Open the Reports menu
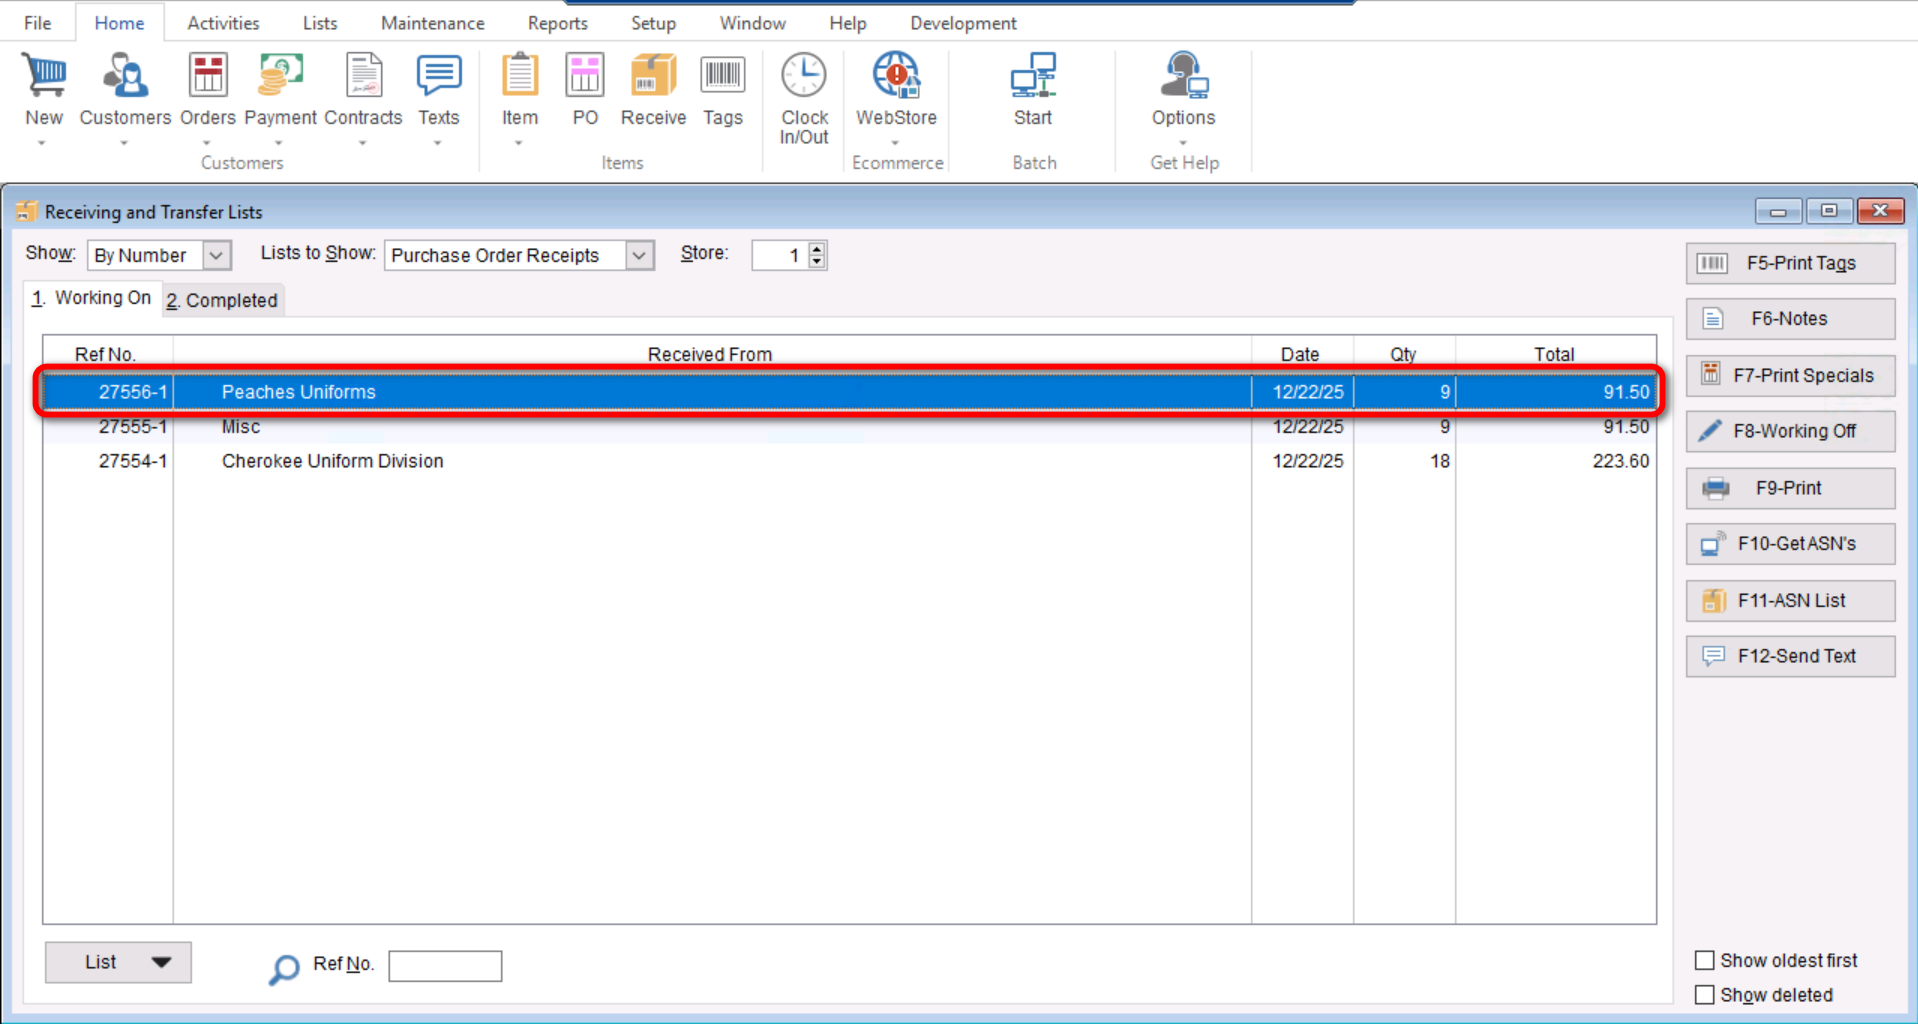Viewport: 1918px width, 1024px height. 557,23
